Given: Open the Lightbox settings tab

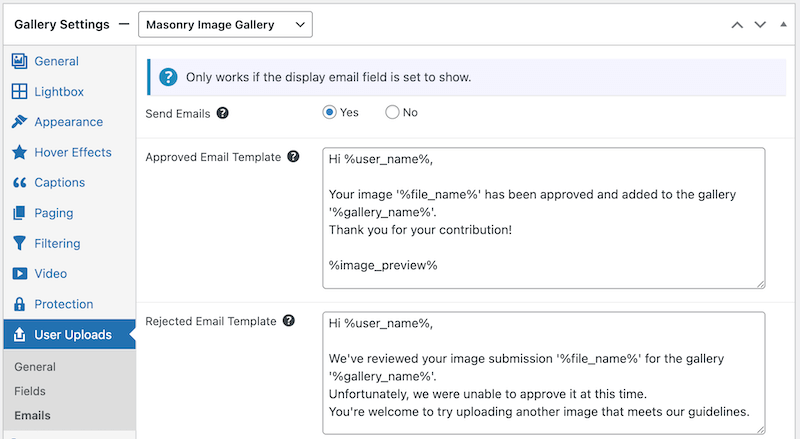Looking at the screenshot, I should click(x=69, y=91).
